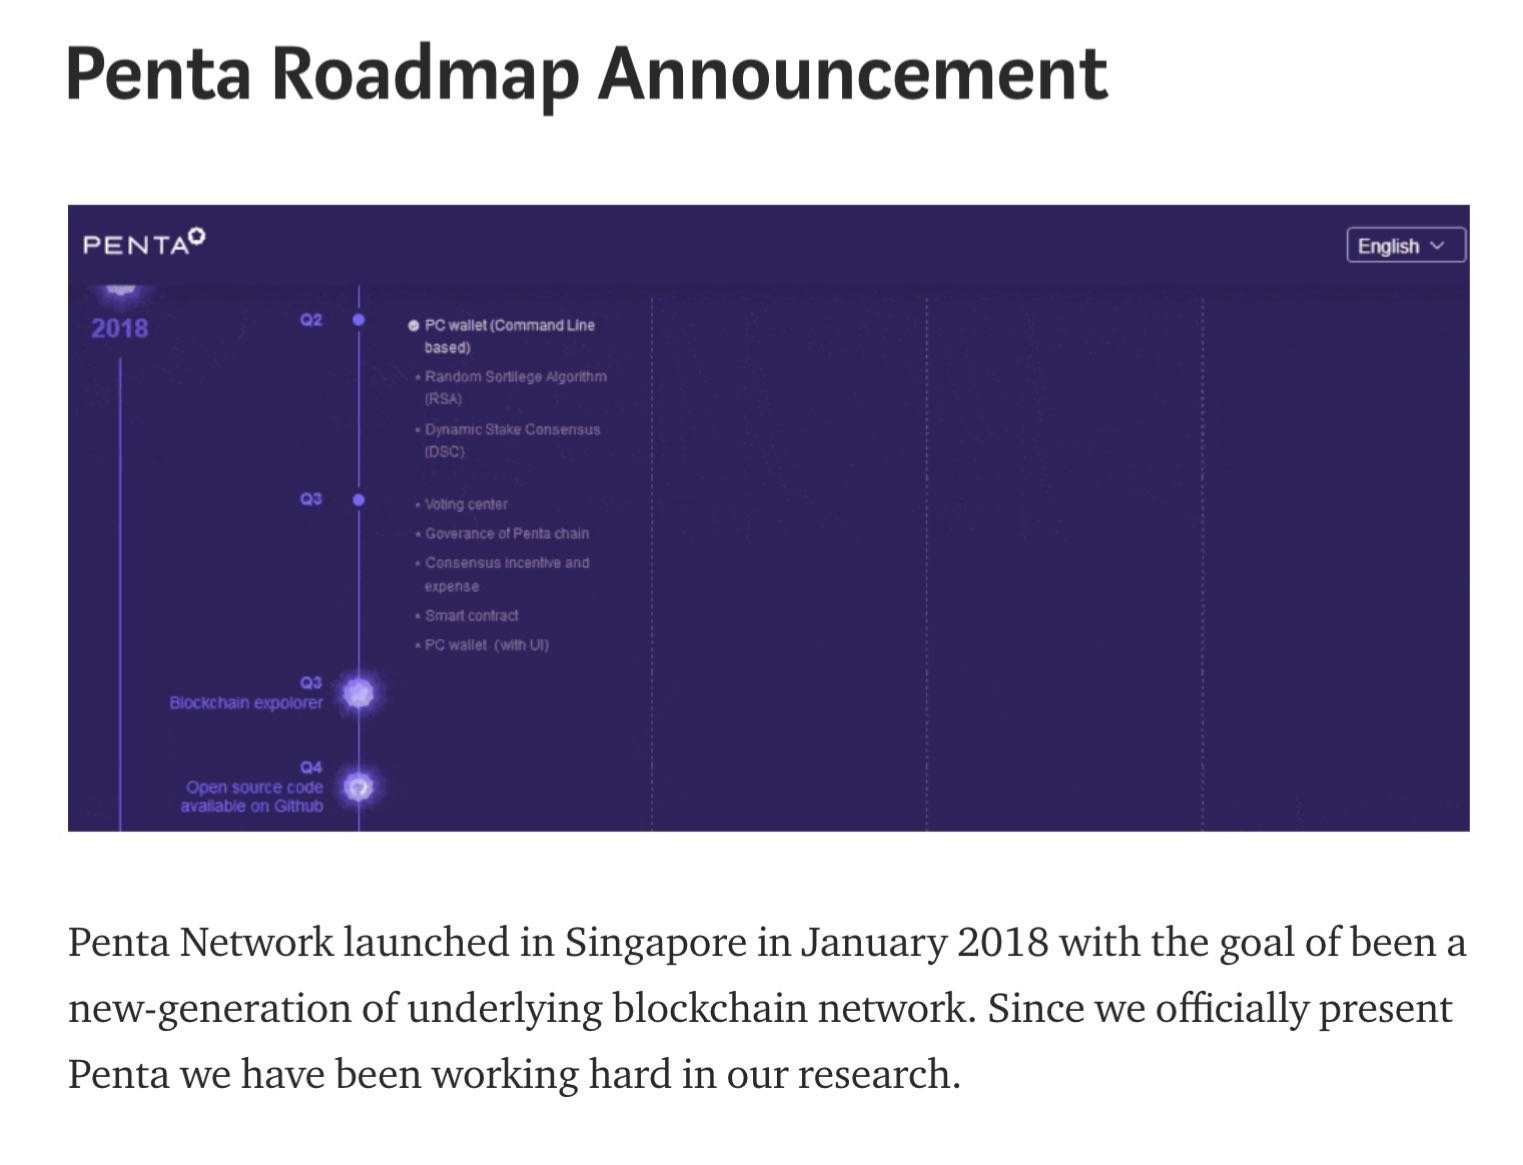Click the glowing Blockchain explorer milestone icon
Image resolution: width=1523 pixels, height=1165 pixels.
(x=358, y=692)
